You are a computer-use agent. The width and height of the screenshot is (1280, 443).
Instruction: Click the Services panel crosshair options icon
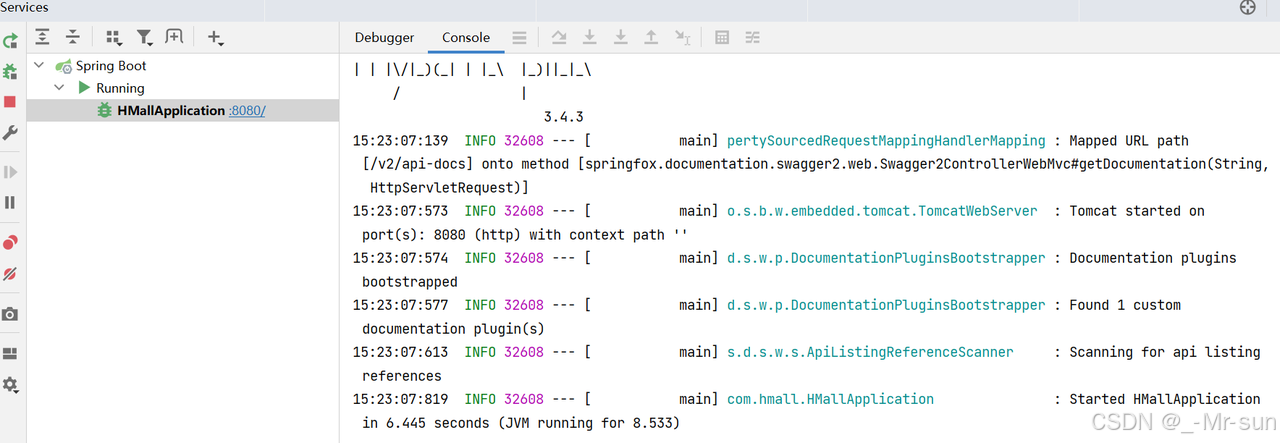click(x=1247, y=8)
